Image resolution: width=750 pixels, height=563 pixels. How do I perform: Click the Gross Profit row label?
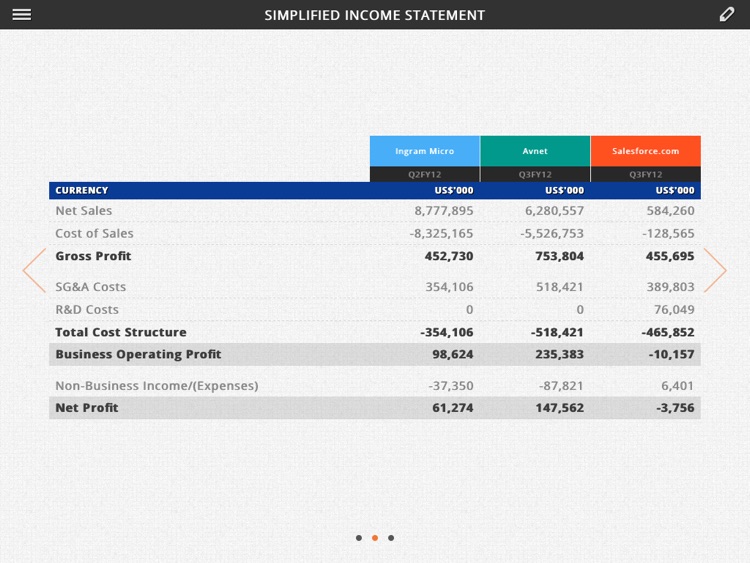point(93,256)
